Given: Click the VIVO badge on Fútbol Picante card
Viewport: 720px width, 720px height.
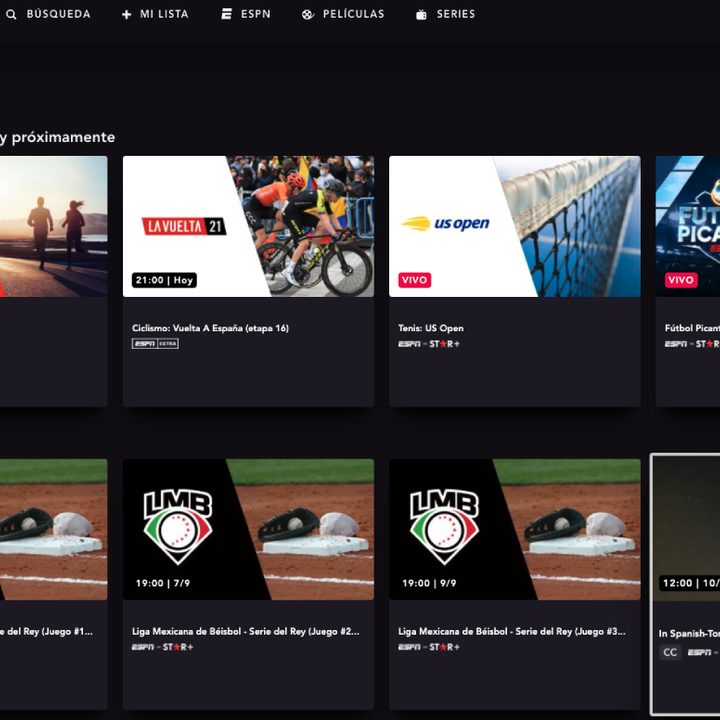Looking at the screenshot, I should (681, 280).
